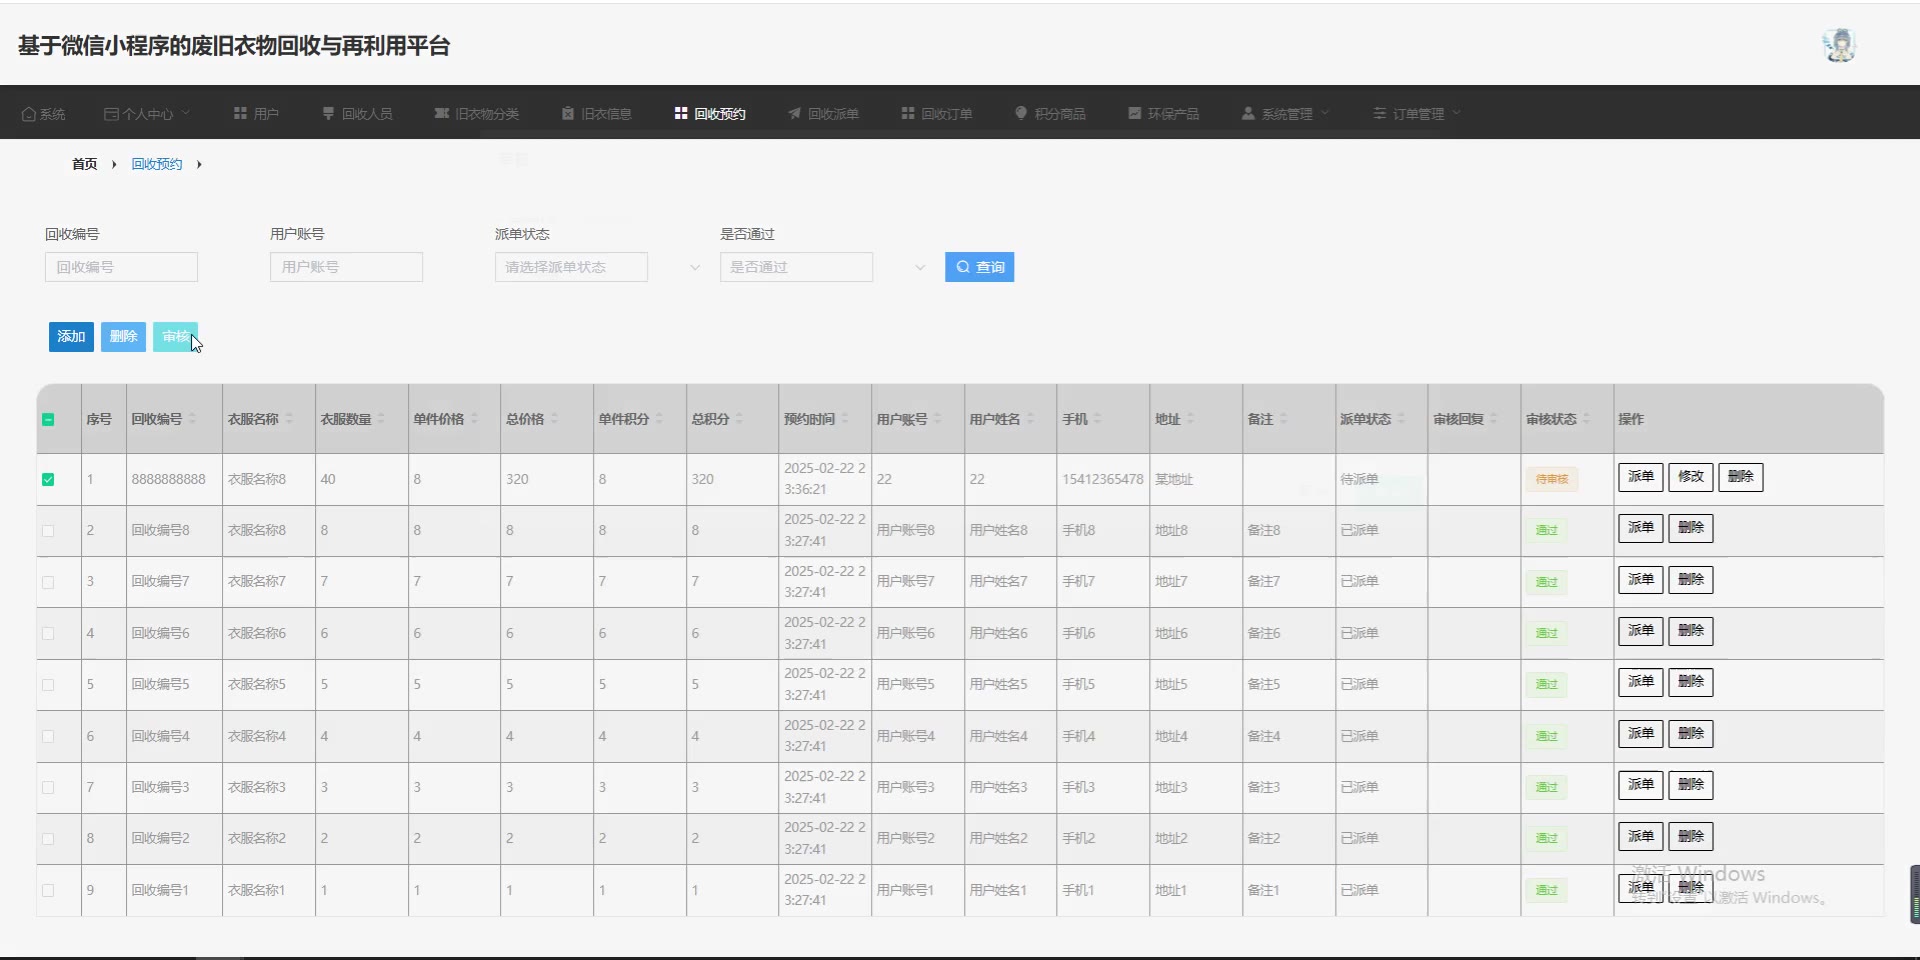The image size is (1920, 960).
Task: Click 修改 for the 8888888888 row
Action: (x=1691, y=477)
